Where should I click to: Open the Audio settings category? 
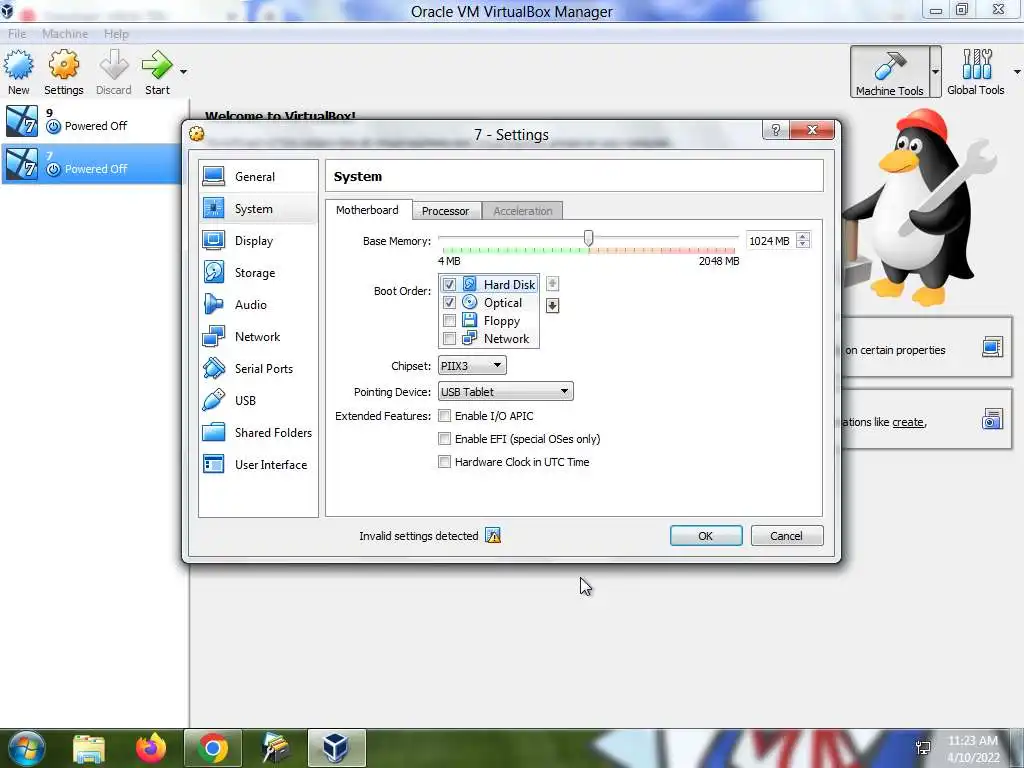click(259, 304)
